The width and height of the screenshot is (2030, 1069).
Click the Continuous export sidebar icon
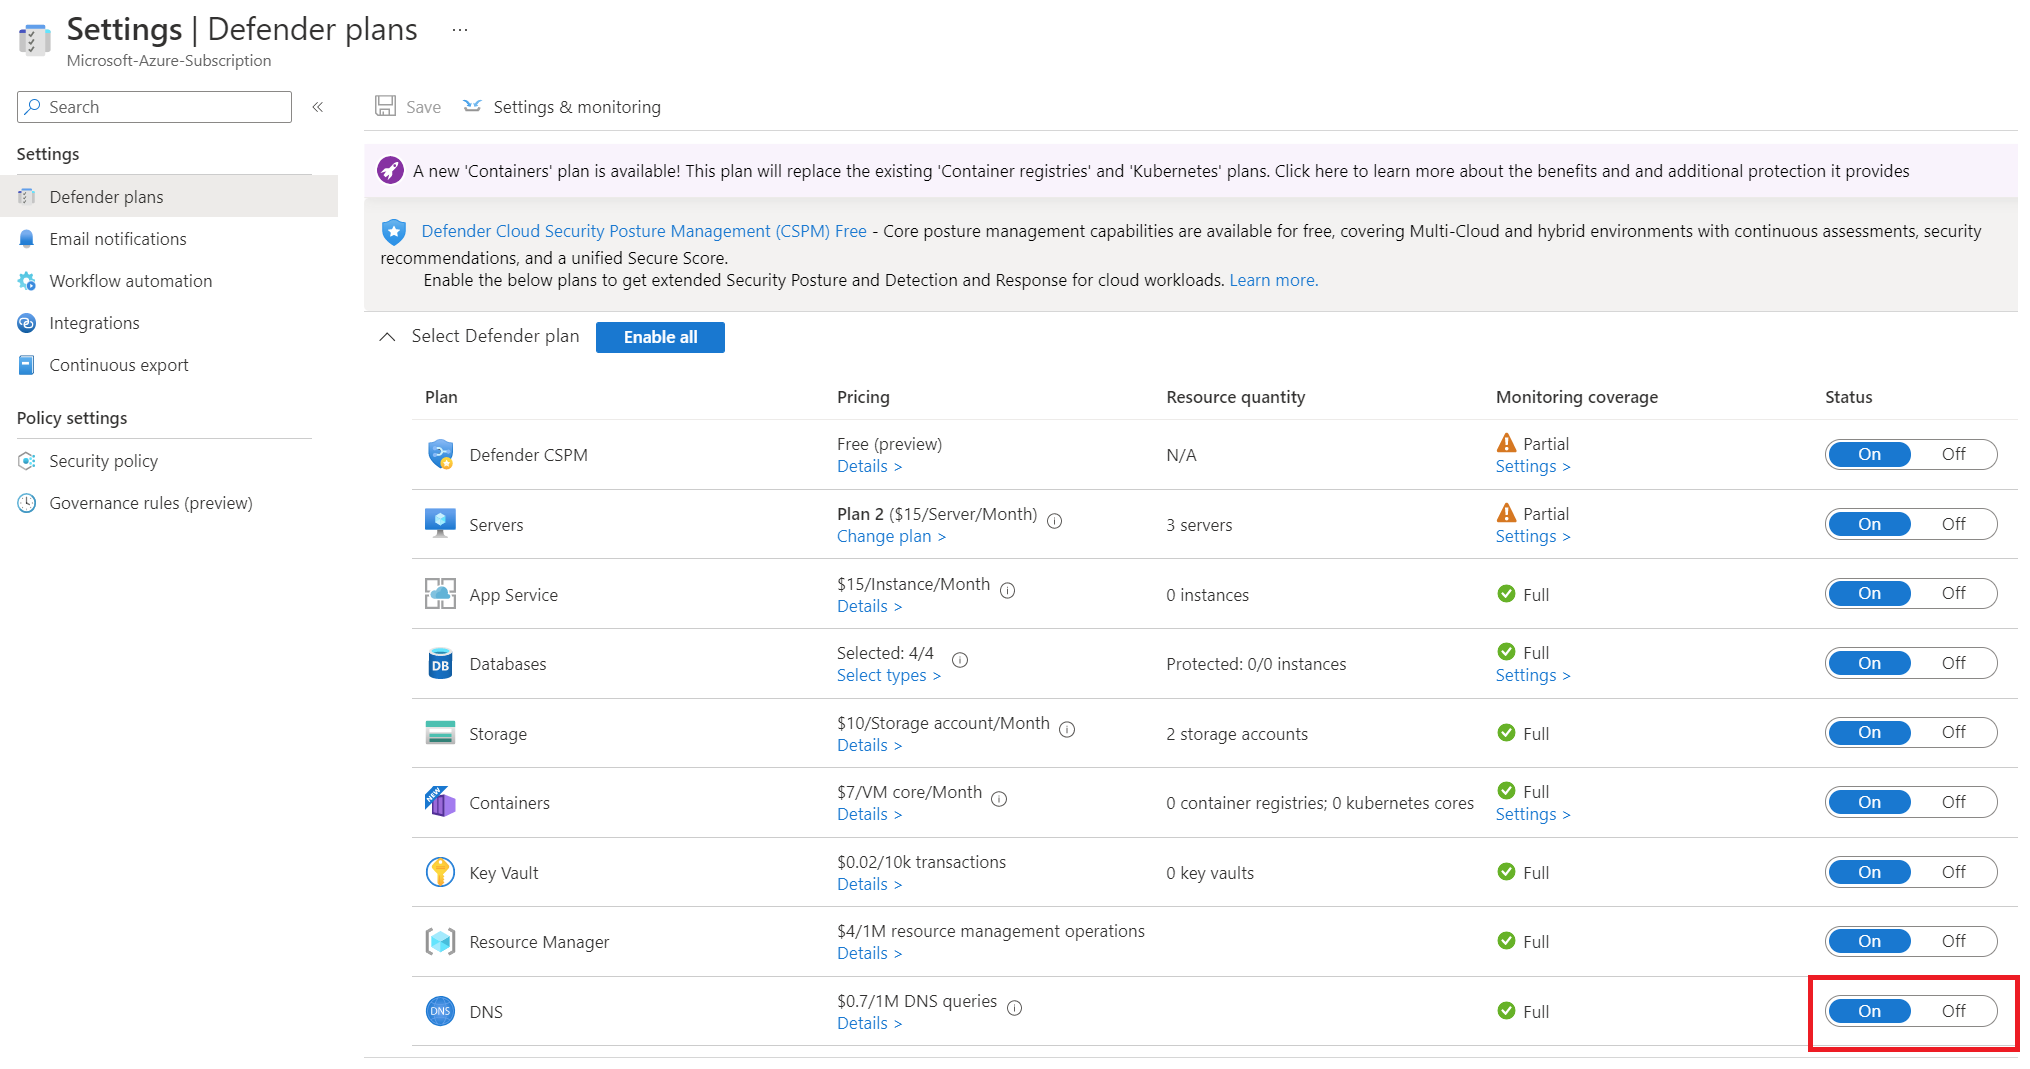point(27,365)
